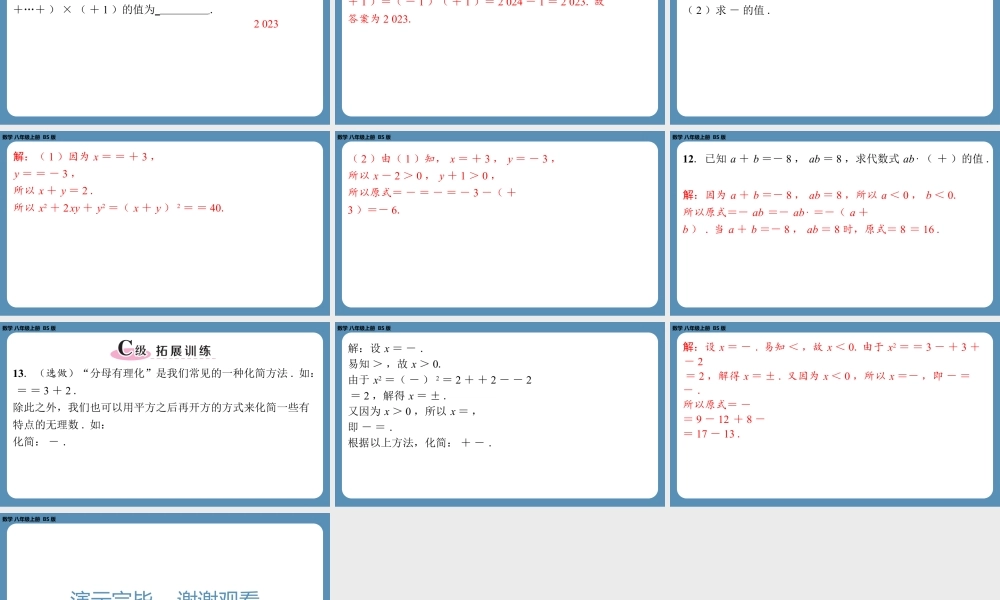Viewport: 1000px width, 600px height.
Task: Click the red 解：因为 a + b = − 8 line
Action: pos(819,195)
